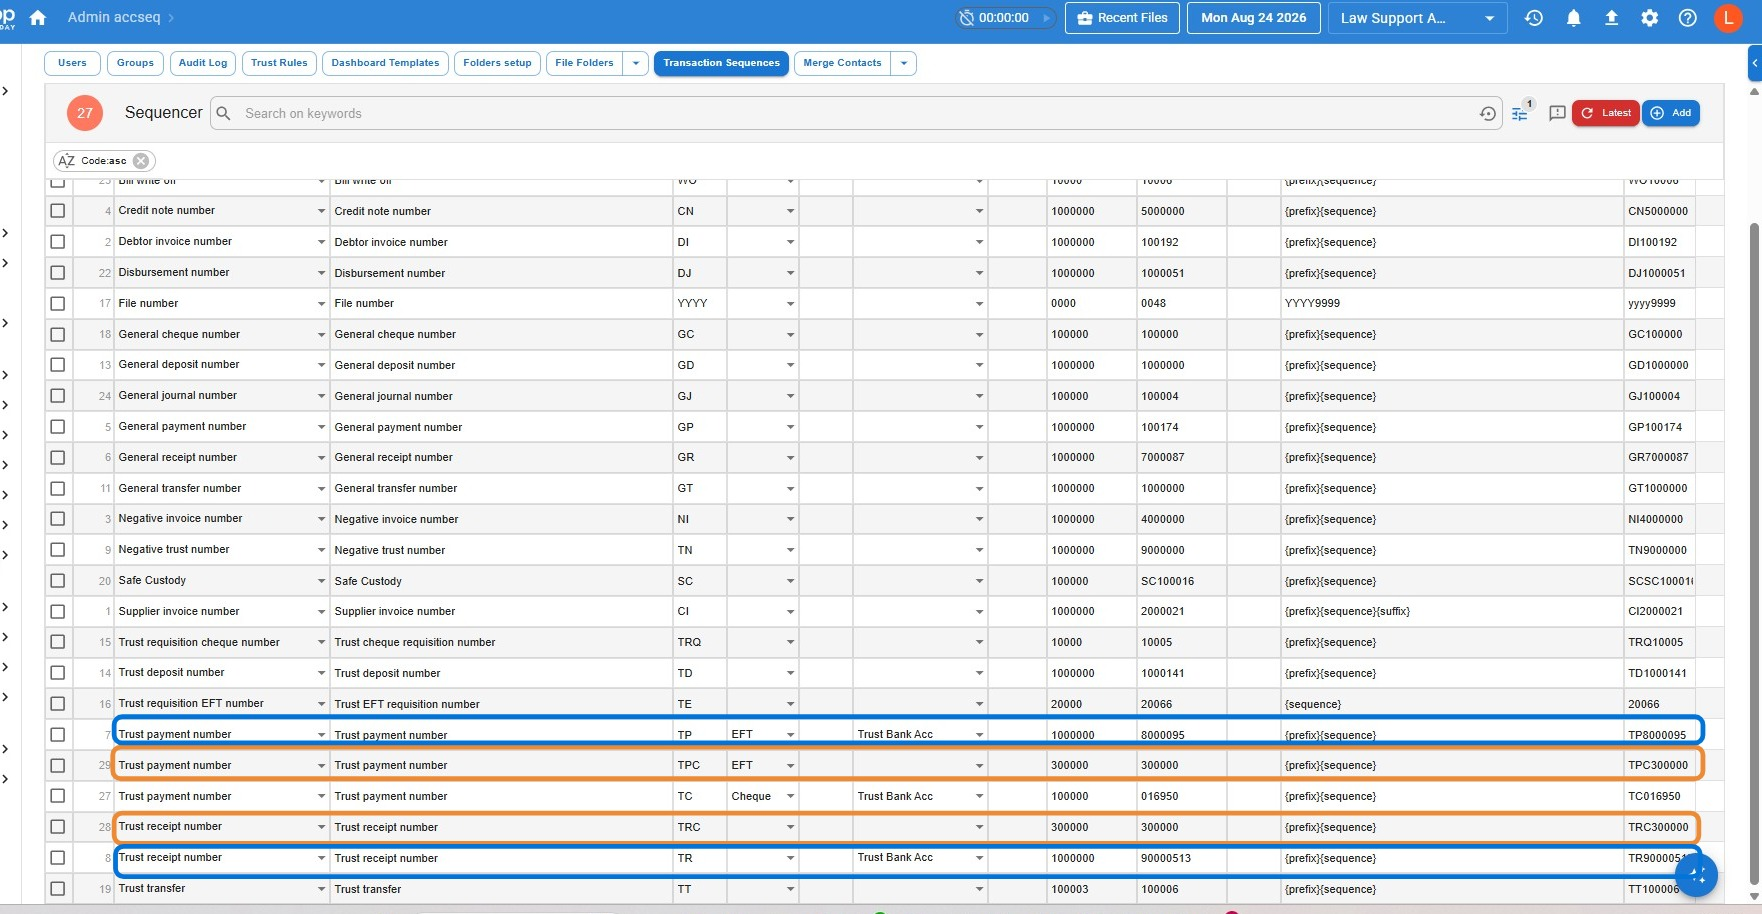This screenshot has width=1762, height=914.
Task: Click the upload arrow icon in header
Action: click(1611, 18)
